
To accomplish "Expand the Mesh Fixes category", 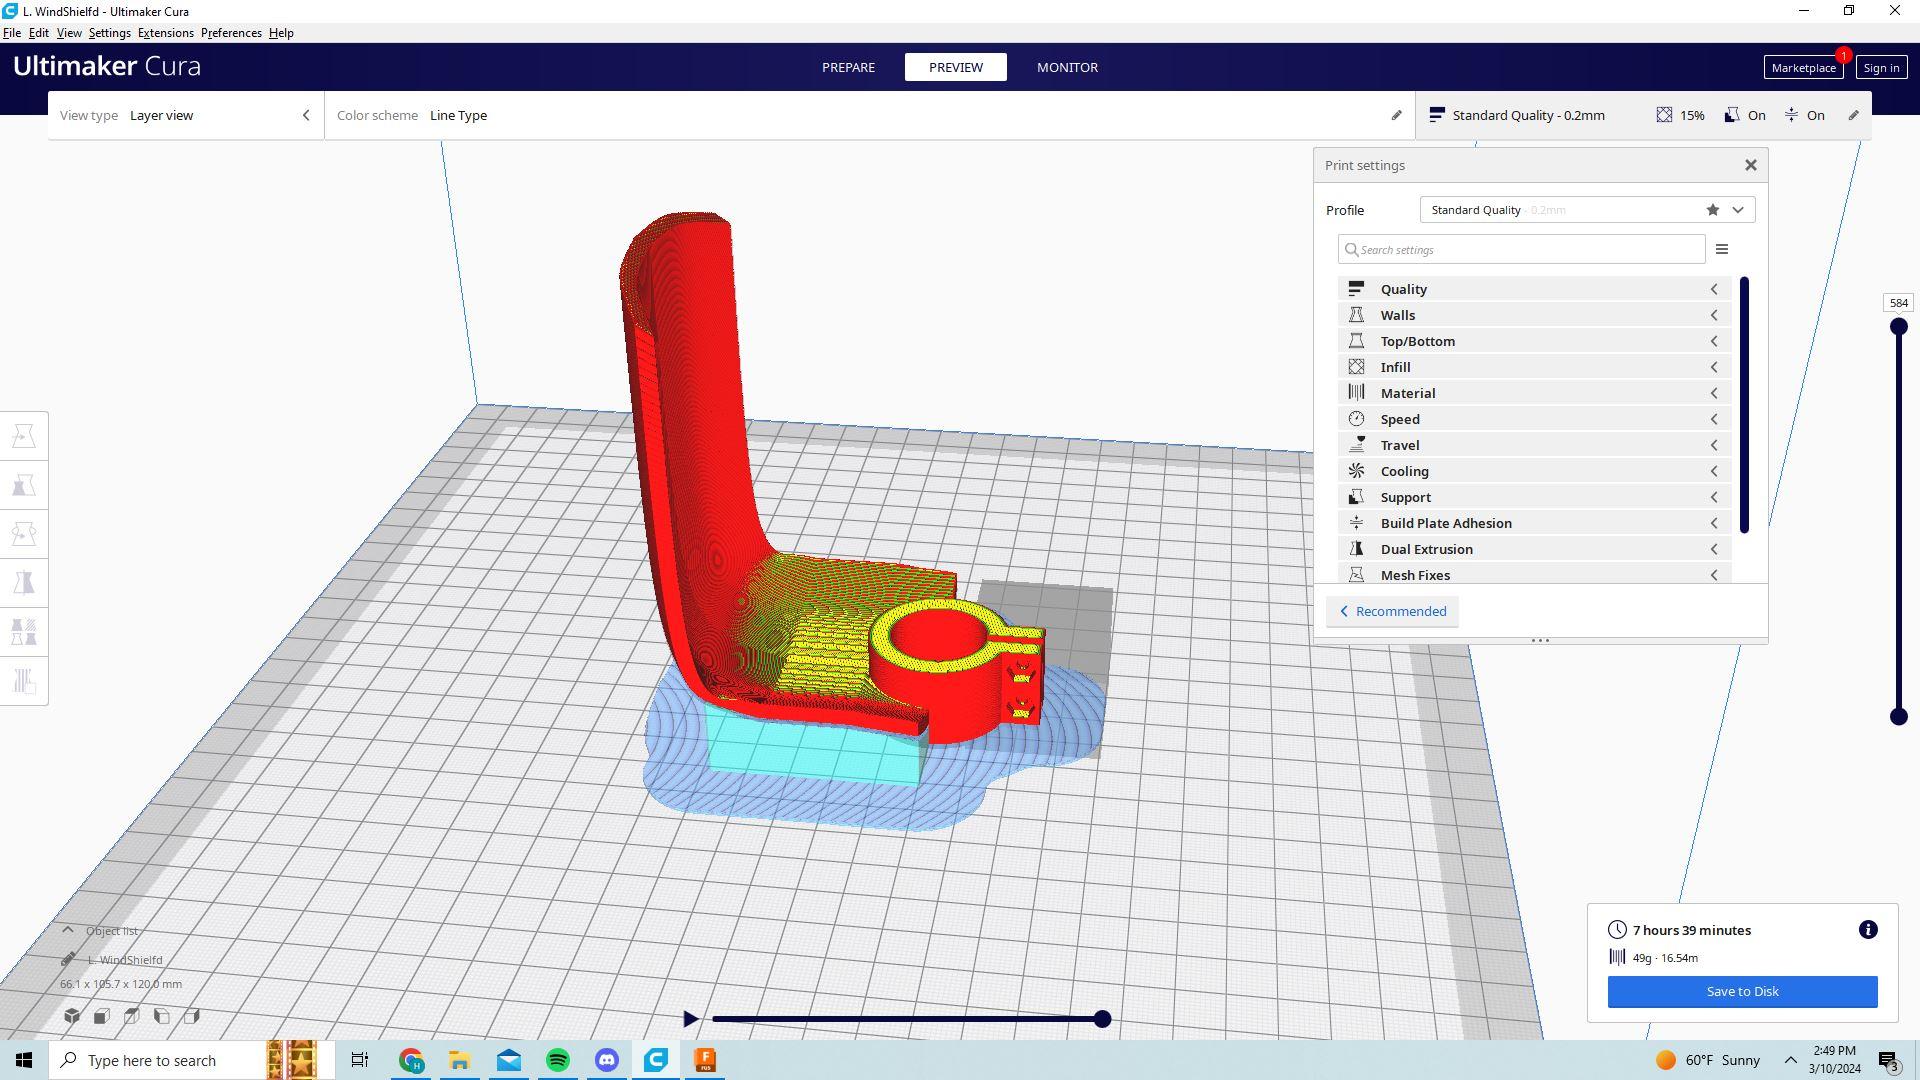I will coord(1534,574).
